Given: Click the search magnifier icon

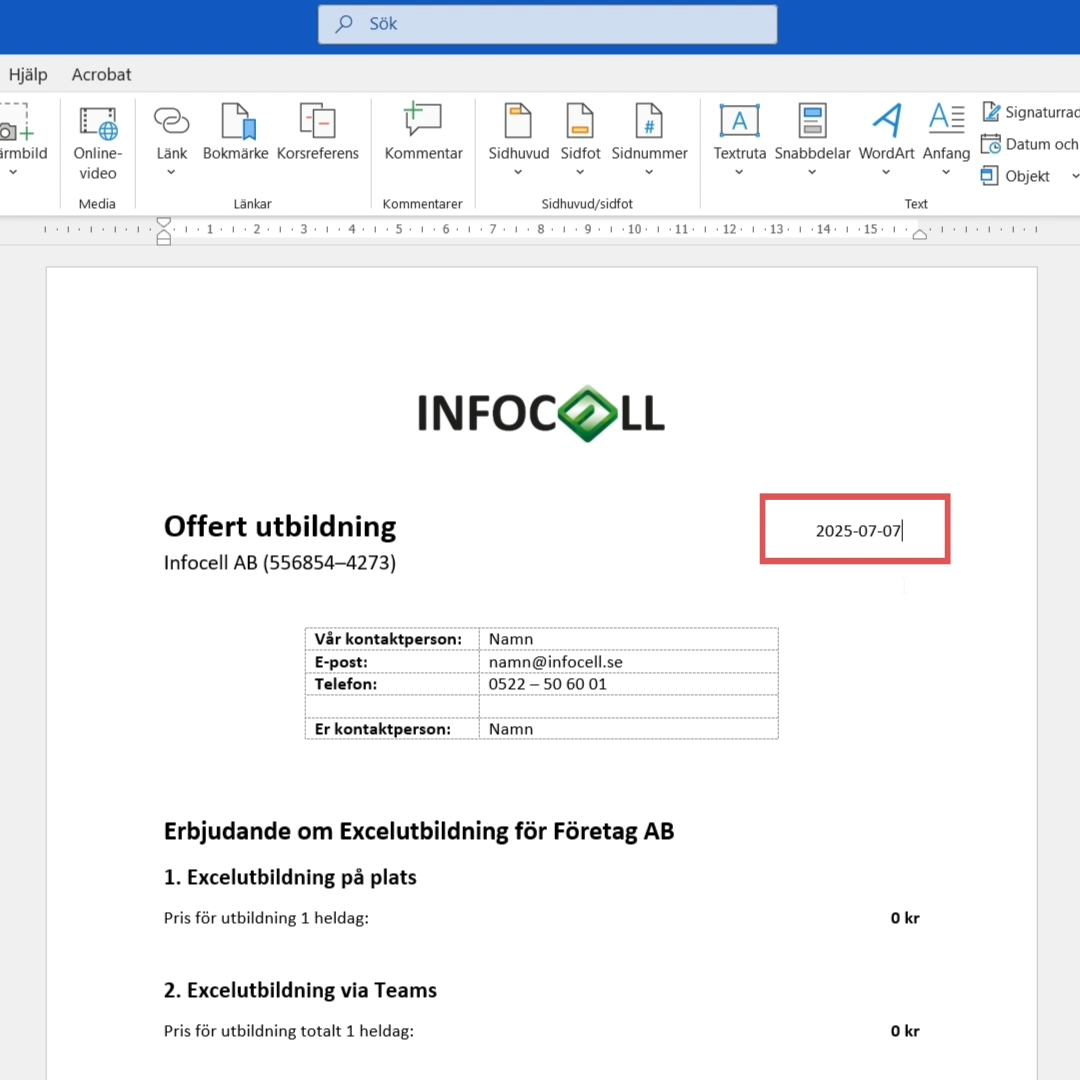Looking at the screenshot, I should 344,24.
